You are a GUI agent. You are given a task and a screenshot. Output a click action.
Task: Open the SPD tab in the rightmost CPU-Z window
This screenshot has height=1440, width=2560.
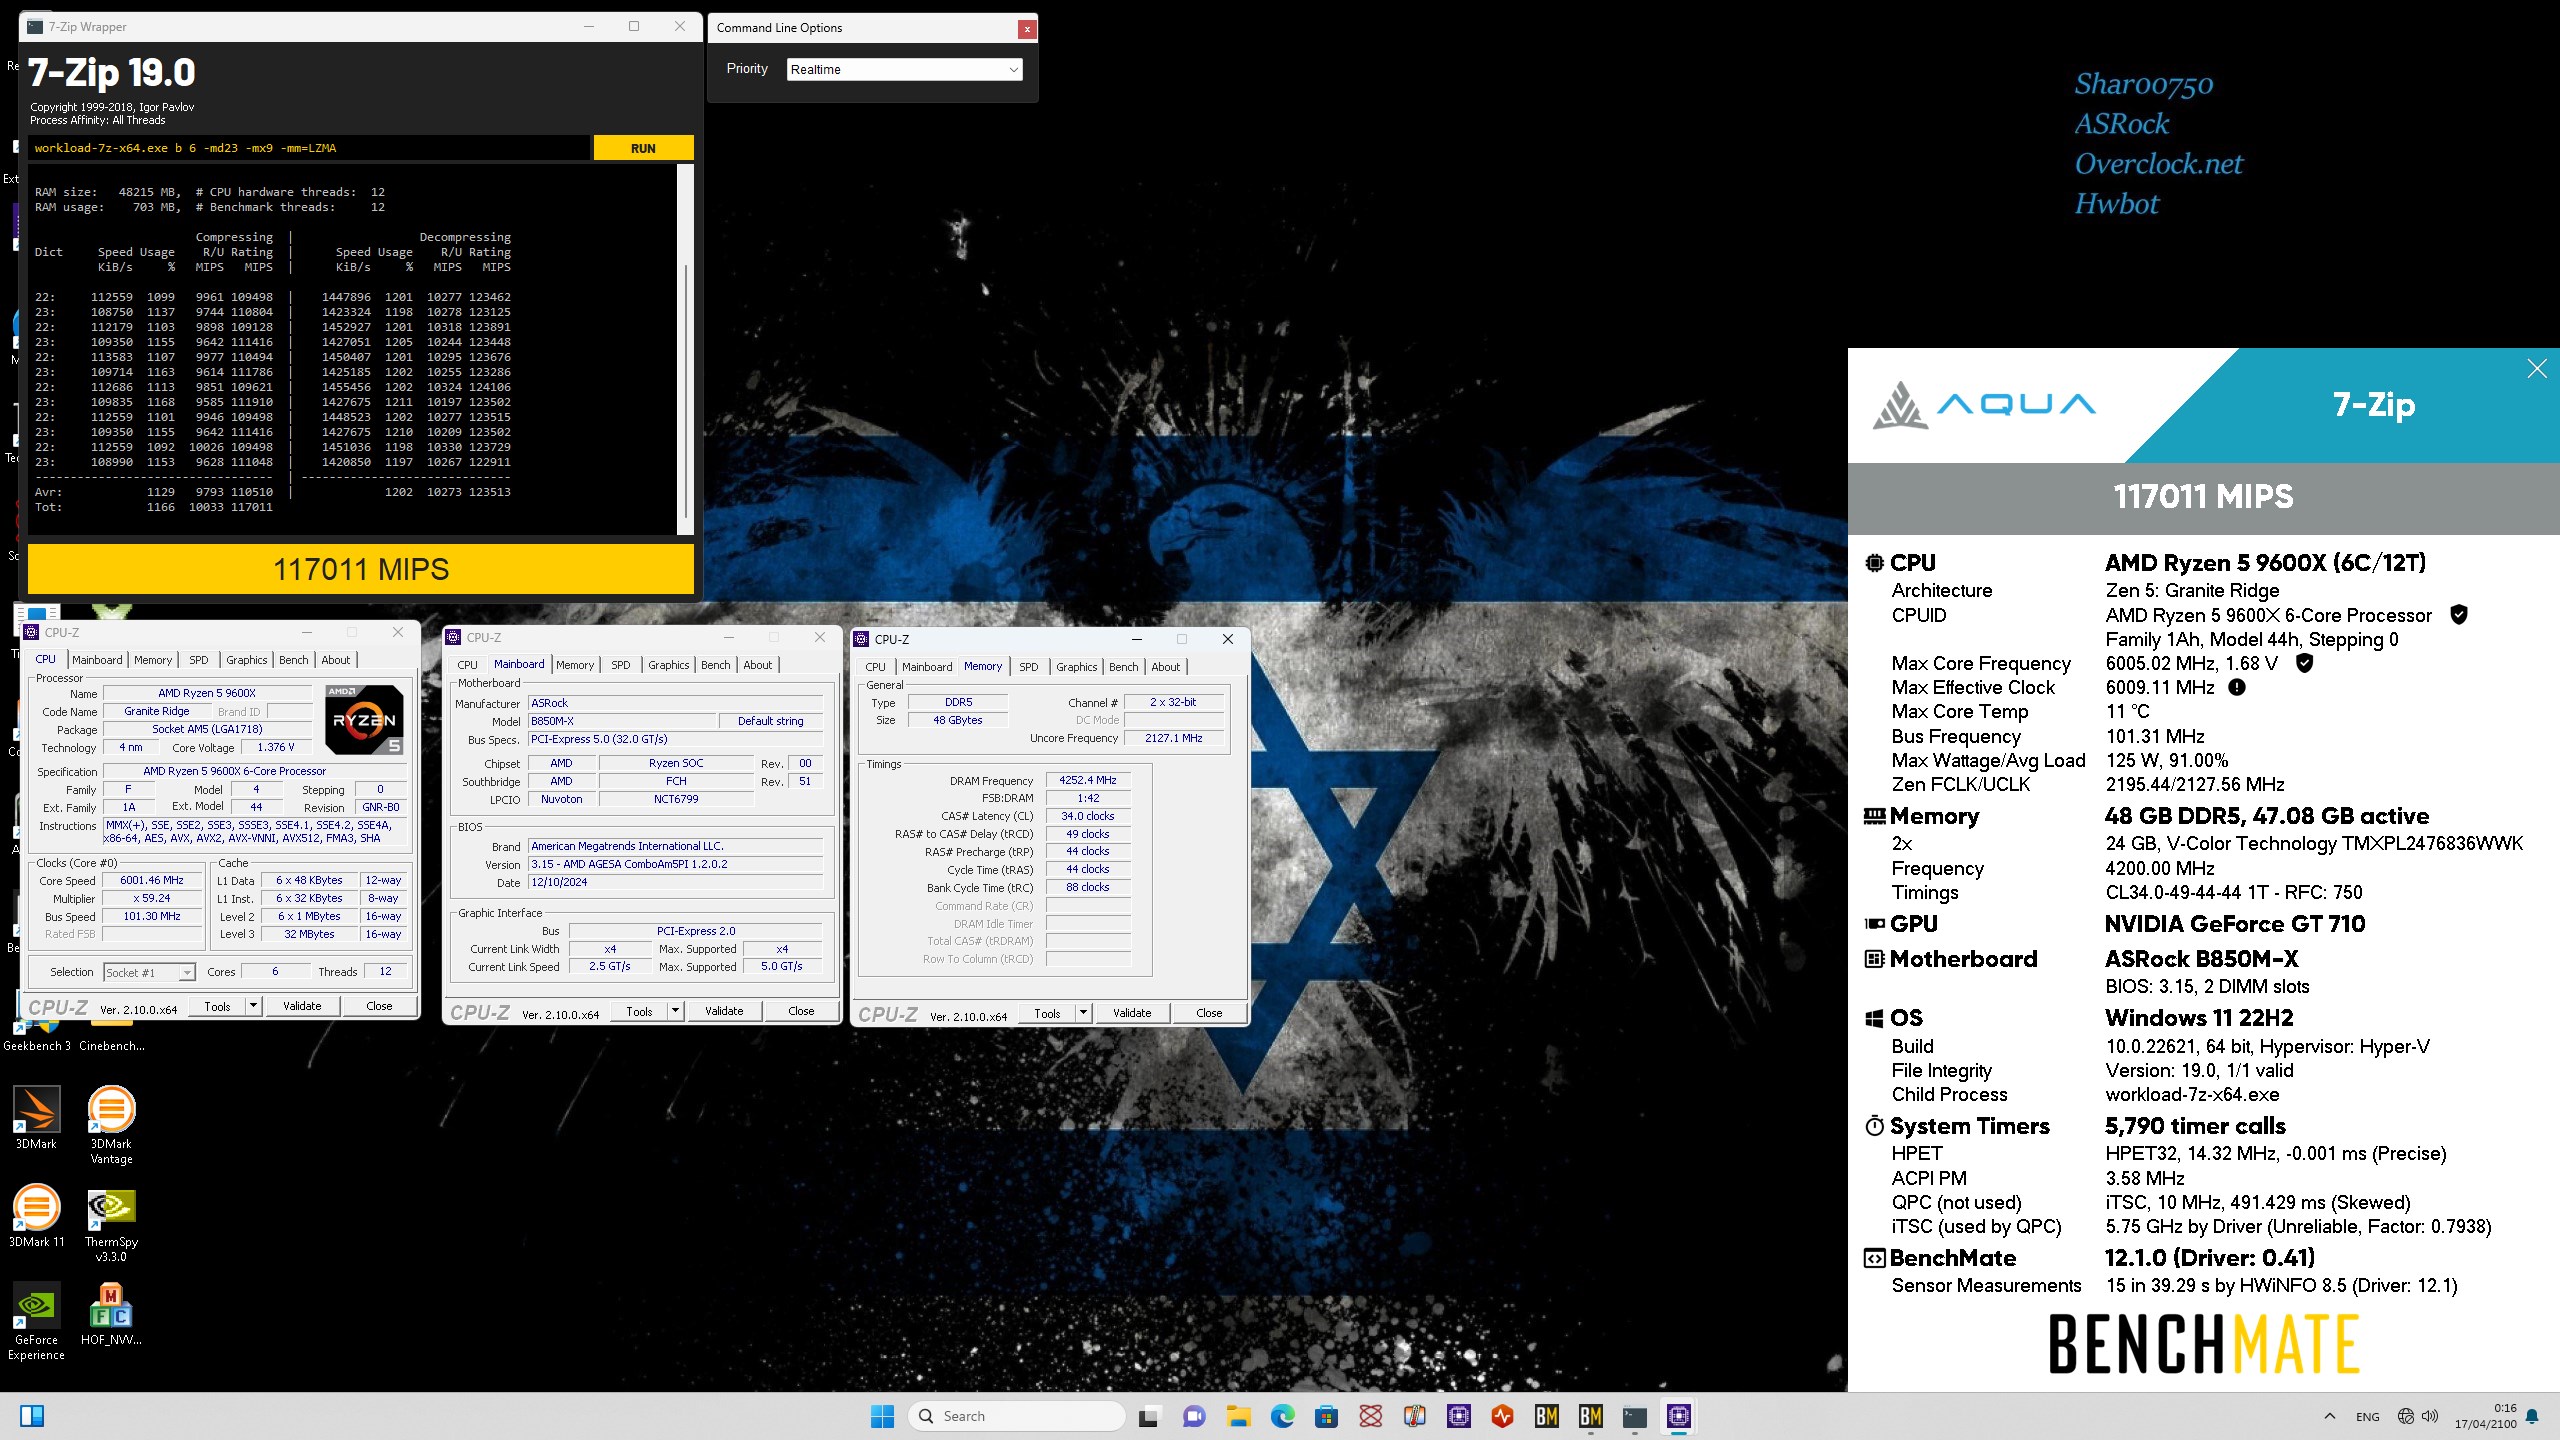[1029, 667]
